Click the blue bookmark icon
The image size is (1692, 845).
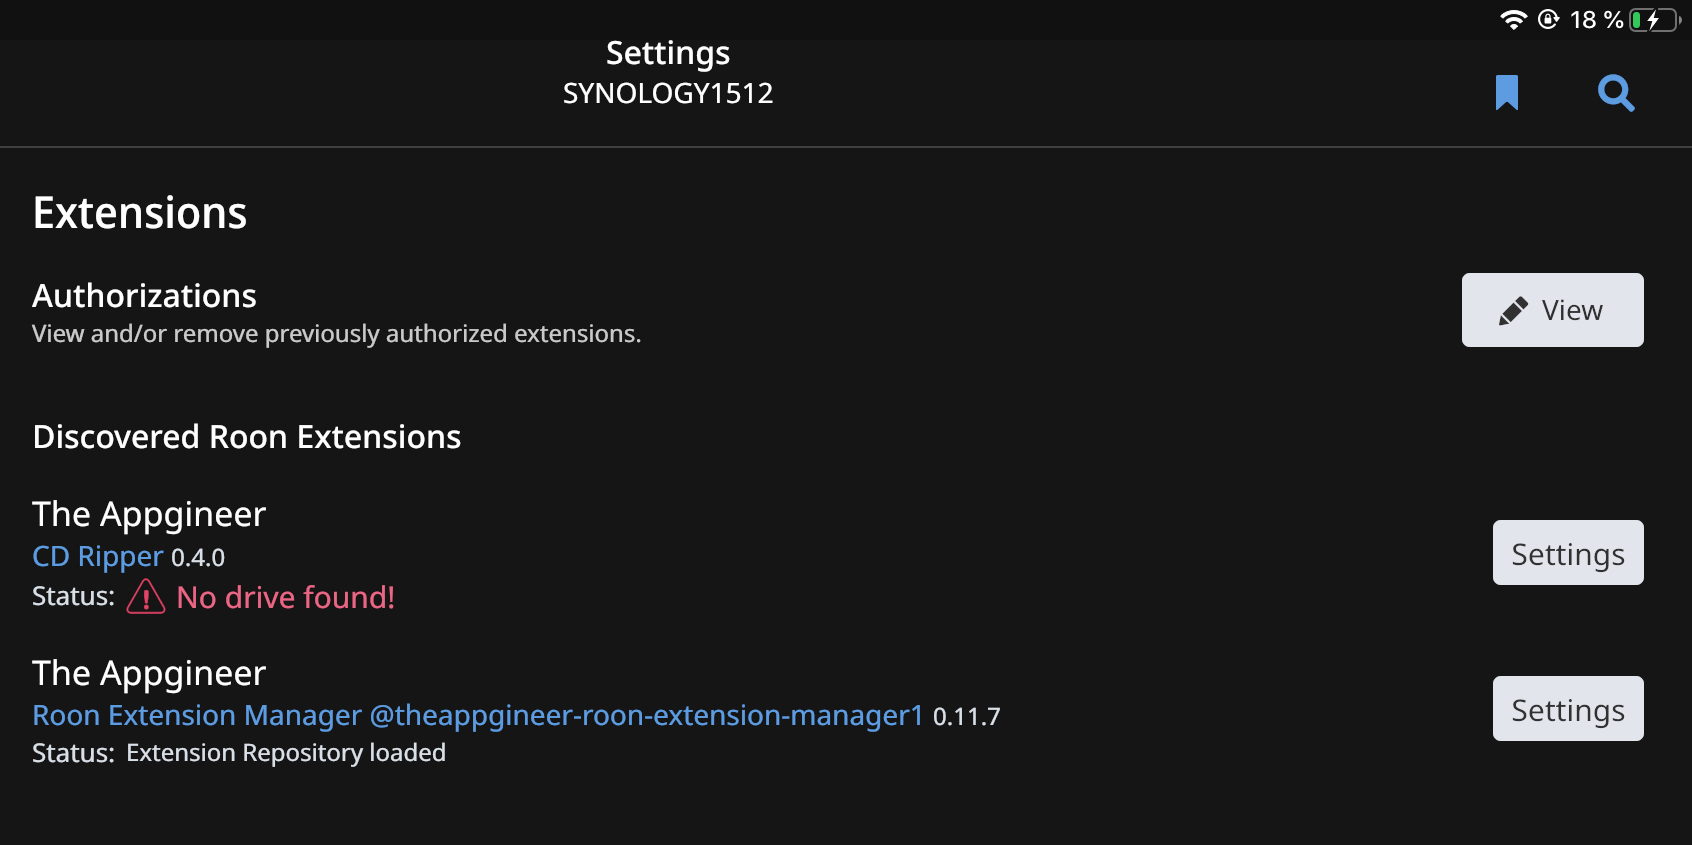(x=1507, y=93)
